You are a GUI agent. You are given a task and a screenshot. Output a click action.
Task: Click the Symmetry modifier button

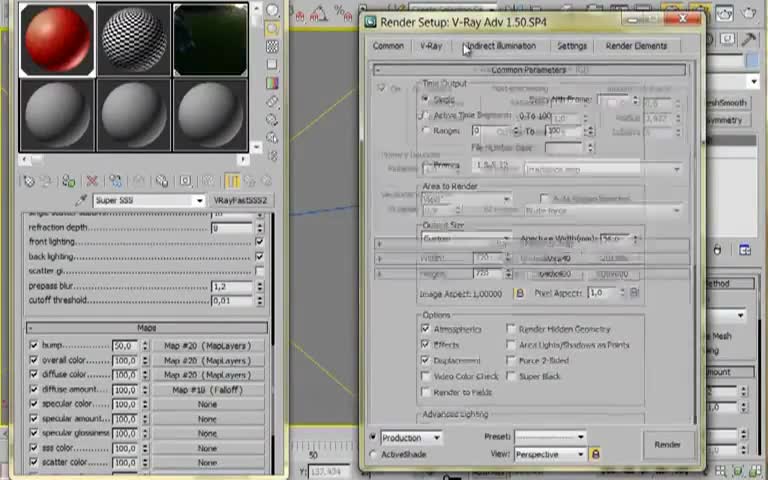pyautogui.click(x=726, y=120)
